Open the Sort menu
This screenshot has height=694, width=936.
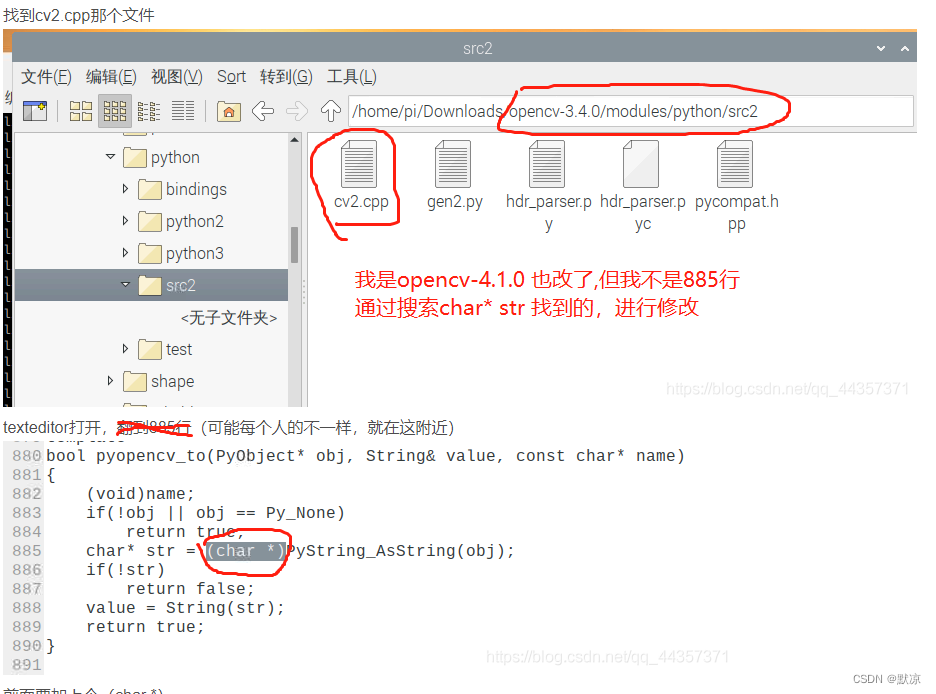point(231,76)
